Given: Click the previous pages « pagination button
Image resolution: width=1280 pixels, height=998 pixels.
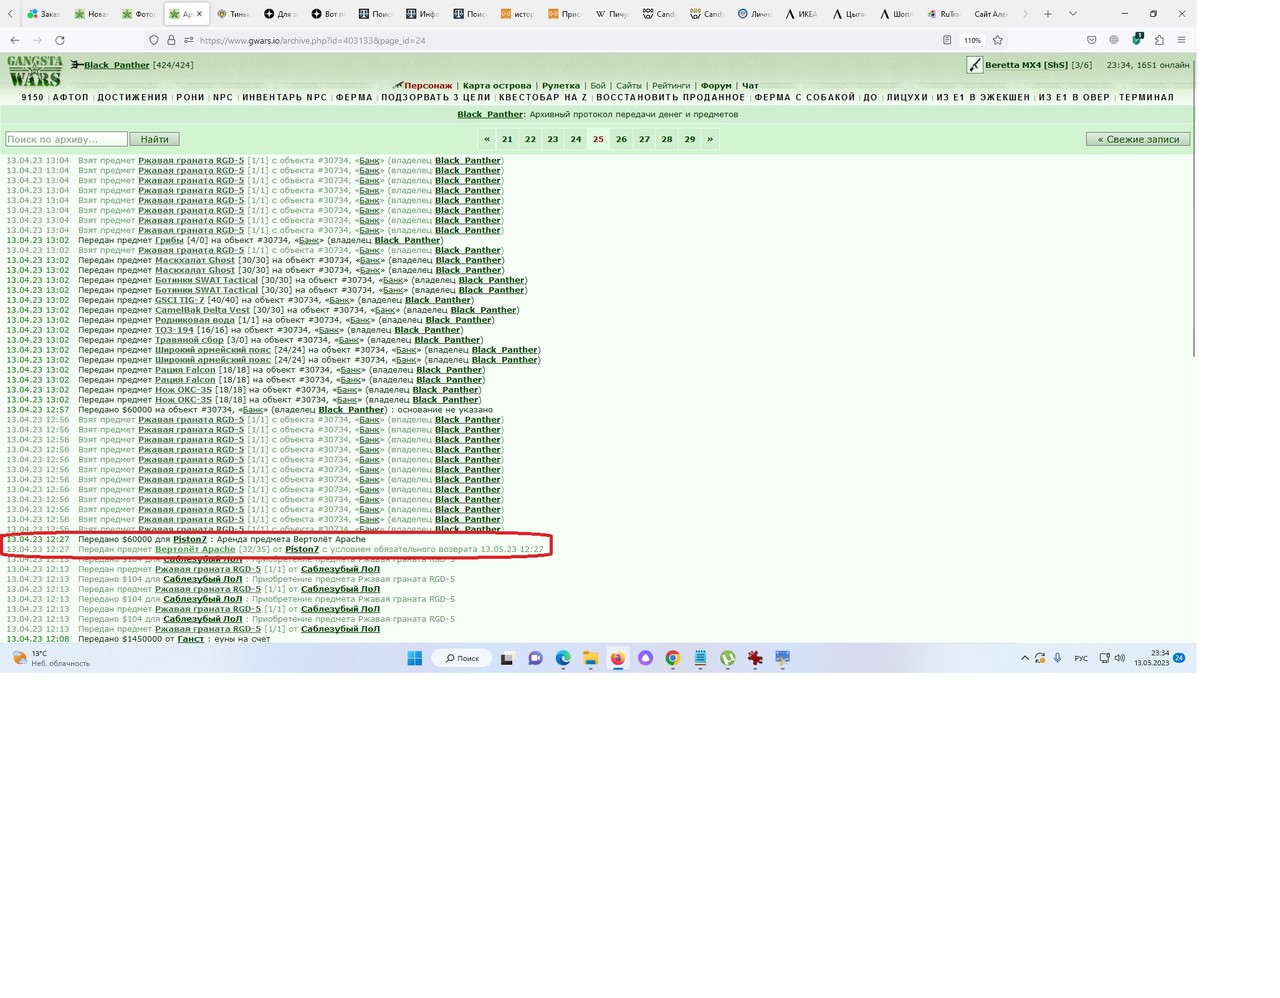Looking at the screenshot, I should click(x=487, y=139).
